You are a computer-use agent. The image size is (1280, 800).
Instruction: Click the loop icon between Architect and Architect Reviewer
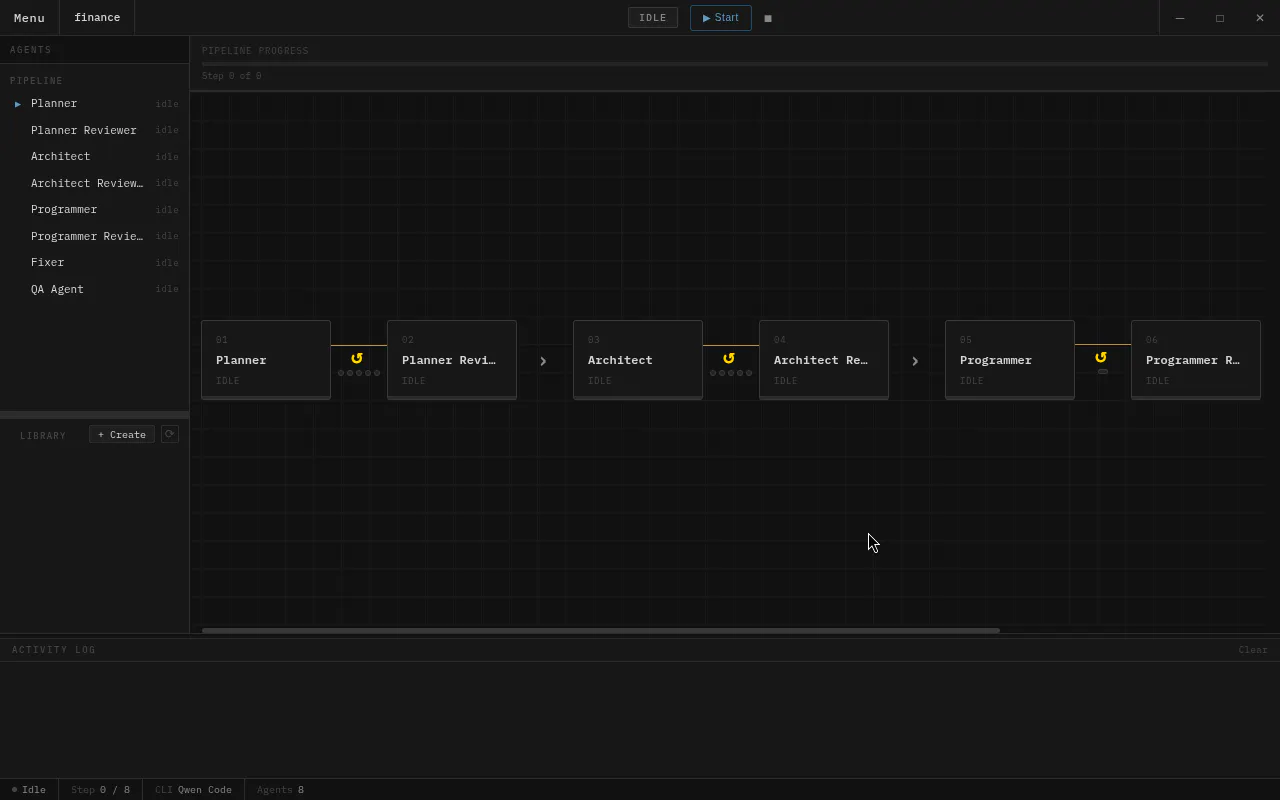click(729, 358)
